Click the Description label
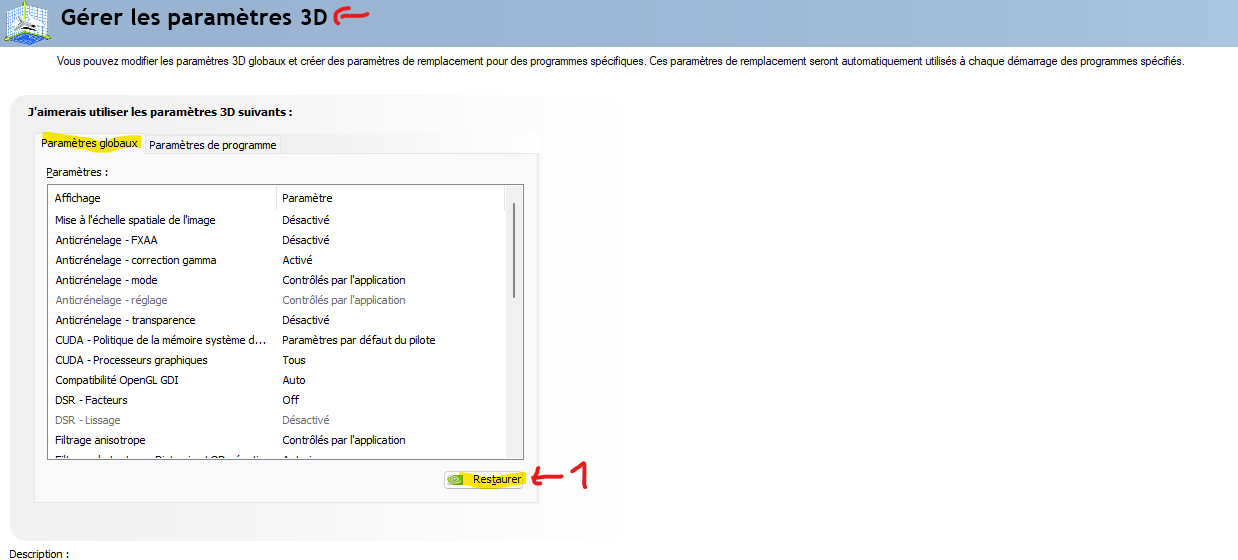Viewport: 1238px width, 560px height. (39, 553)
